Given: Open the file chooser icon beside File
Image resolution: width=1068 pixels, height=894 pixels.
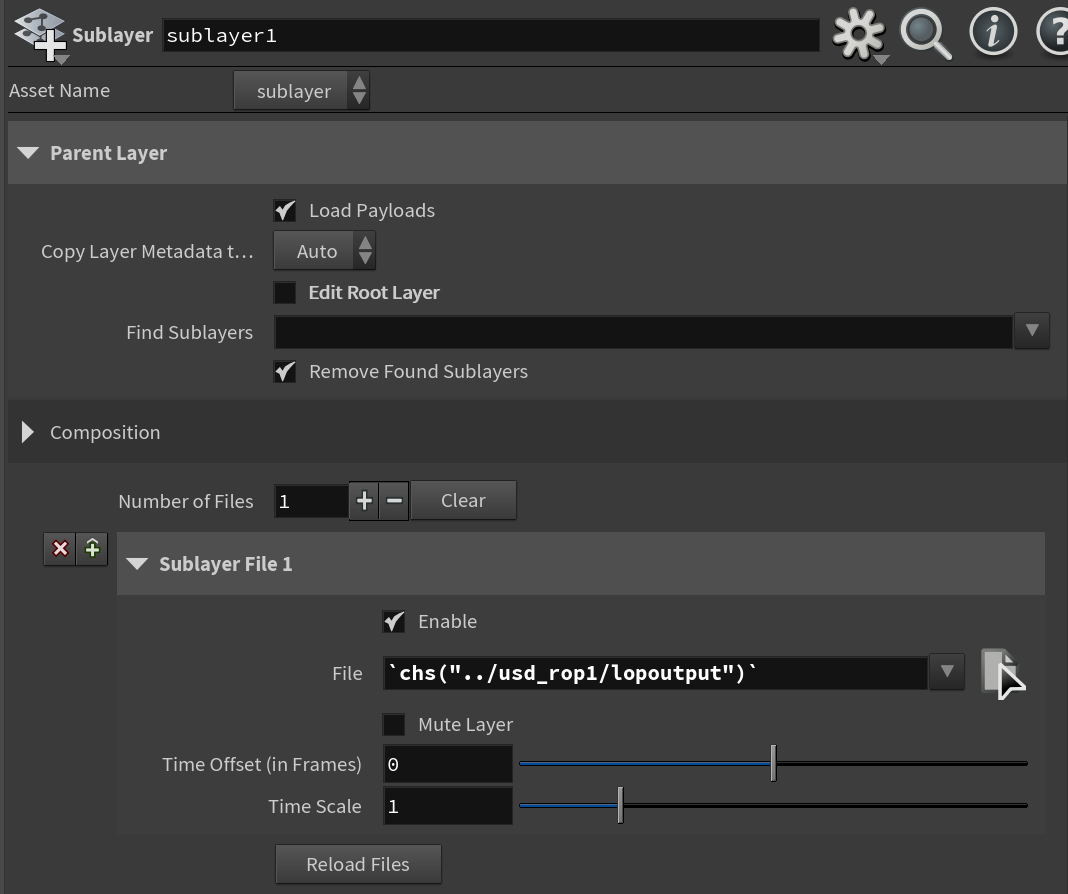Looking at the screenshot, I should 1002,673.
